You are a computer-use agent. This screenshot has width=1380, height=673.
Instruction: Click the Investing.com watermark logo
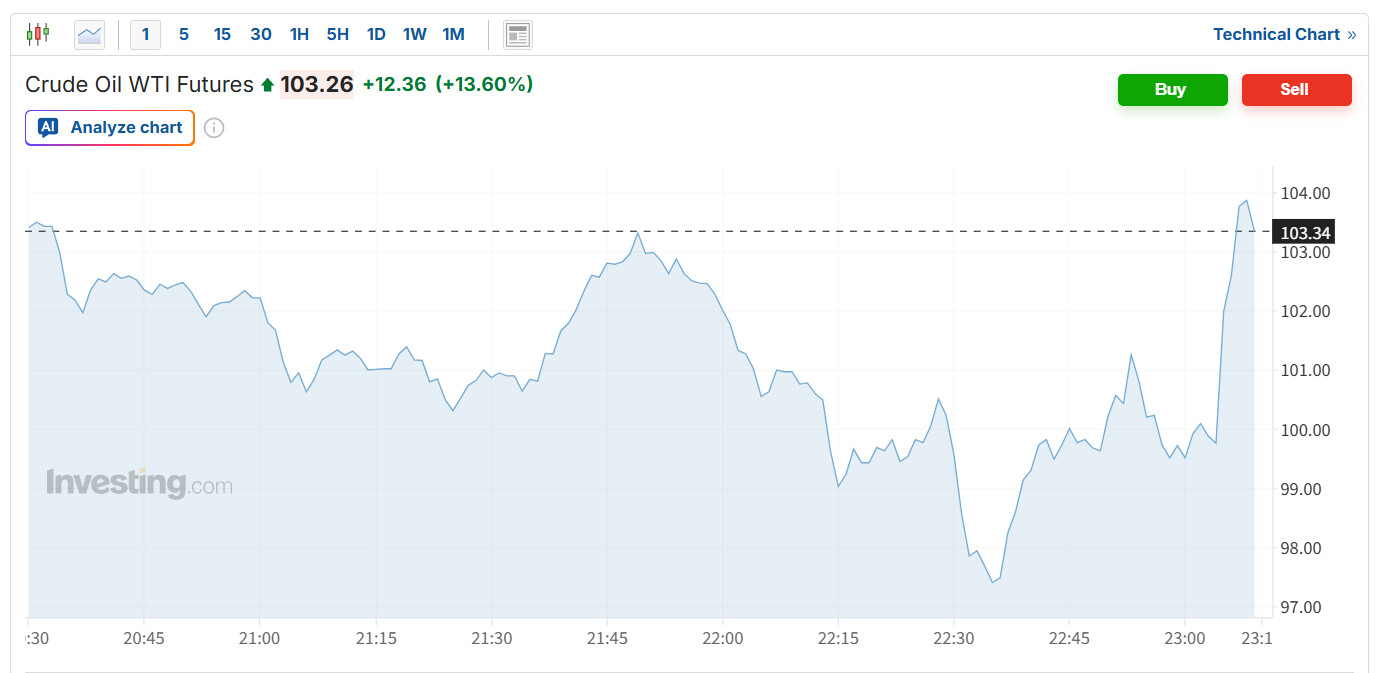pyautogui.click(x=139, y=484)
